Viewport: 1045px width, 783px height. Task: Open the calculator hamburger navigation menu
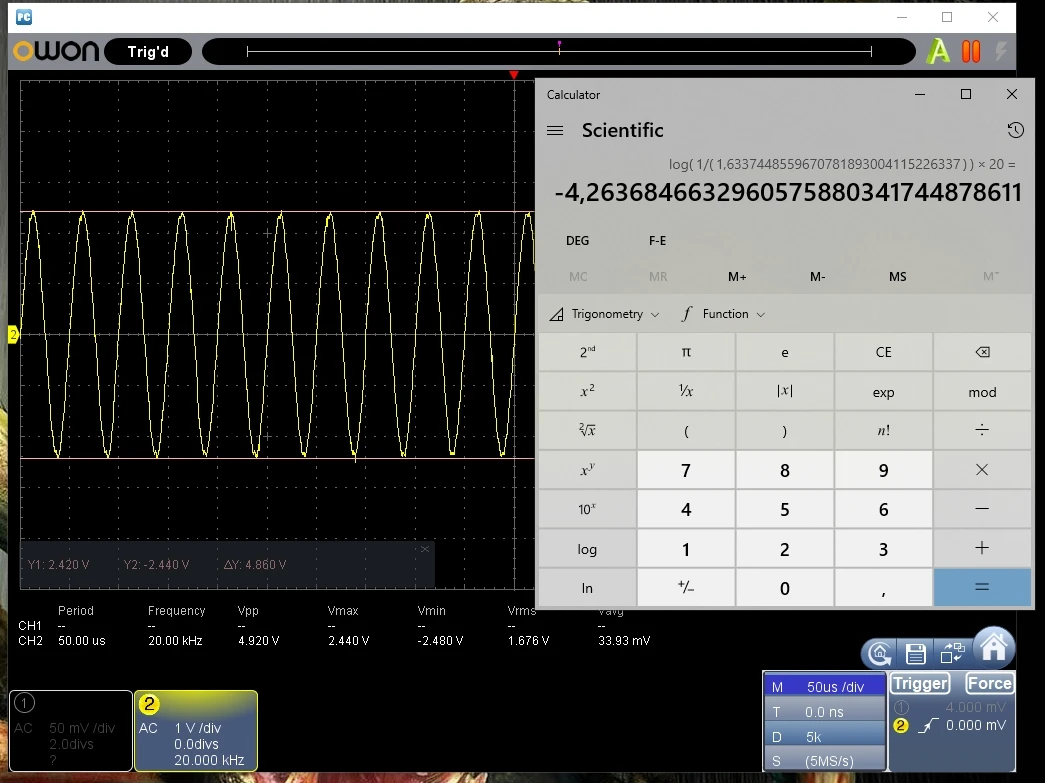tap(556, 130)
